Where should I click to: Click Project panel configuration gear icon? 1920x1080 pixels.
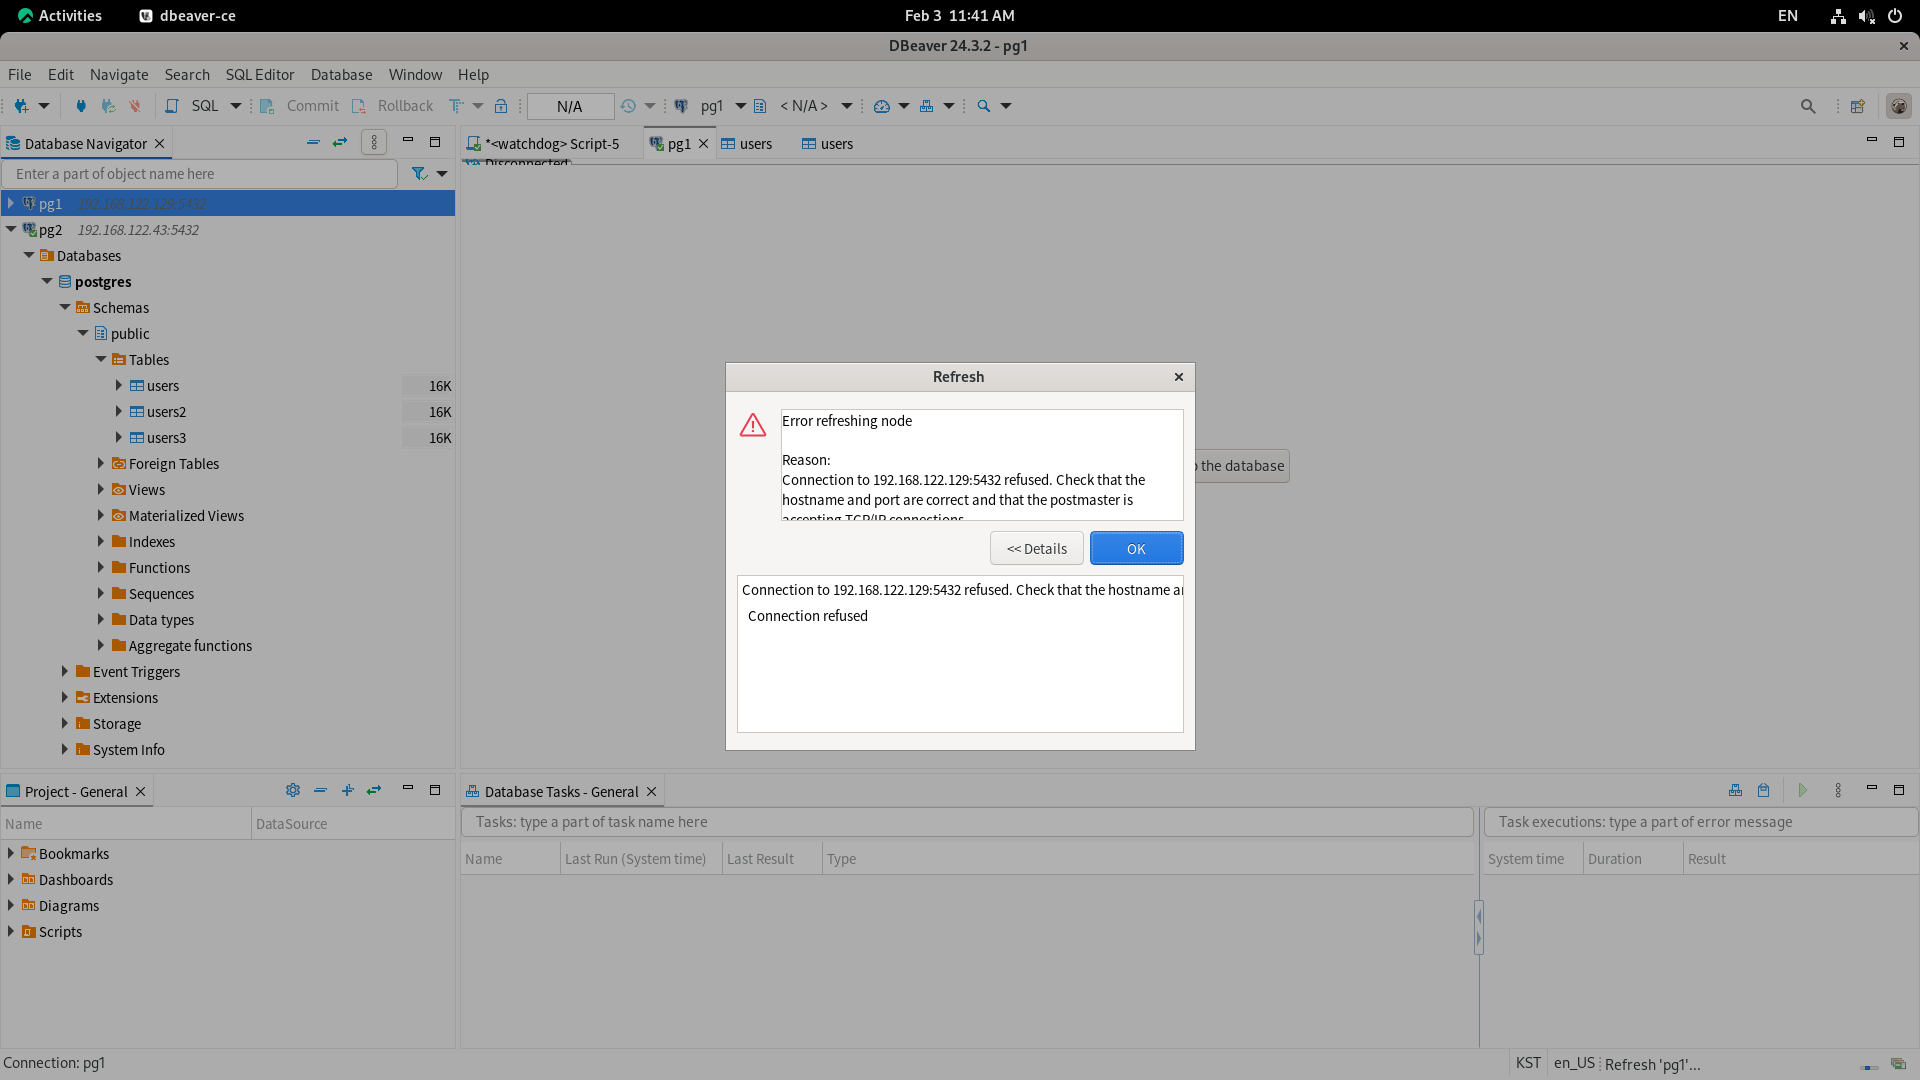coord(292,790)
